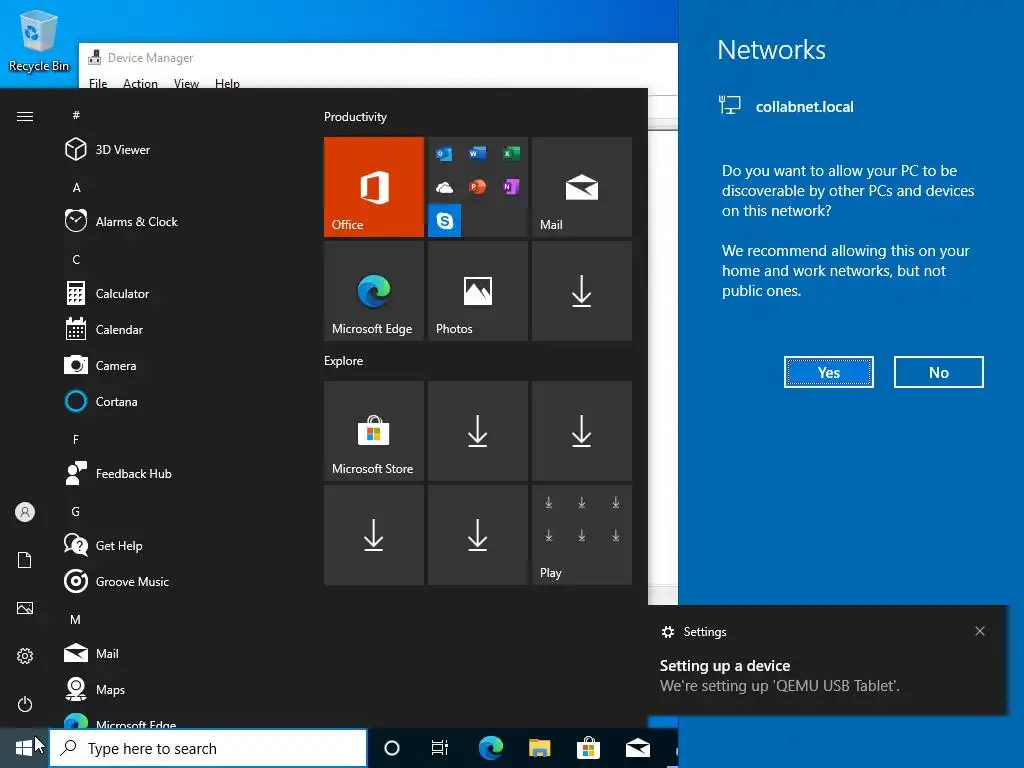Open Cortana from the app list

pos(176,401)
